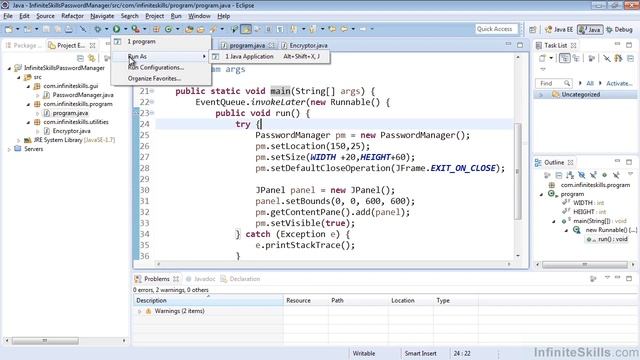
Task: Open the Navigate menu
Action: coord(102,16)
